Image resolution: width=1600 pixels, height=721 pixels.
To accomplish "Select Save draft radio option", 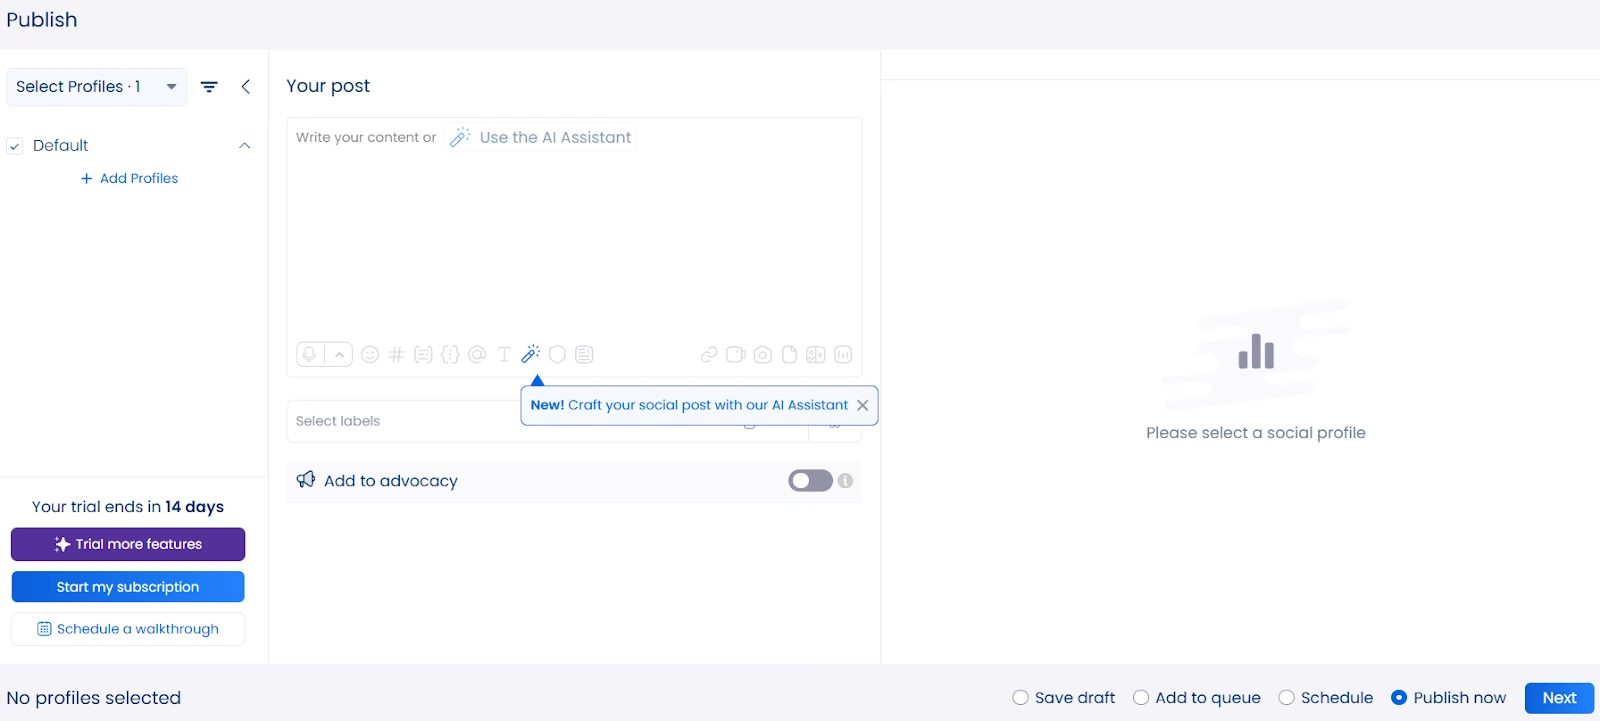I will coord(1020,698).
